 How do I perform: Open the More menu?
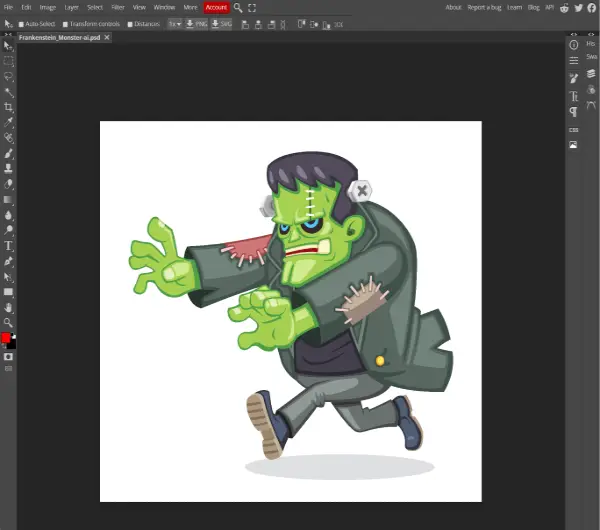click(190, 7)
